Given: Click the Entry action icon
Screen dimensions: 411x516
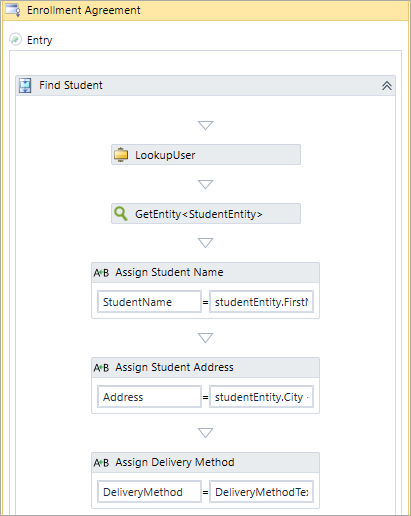Looking at the screenshot, I should (15, 40).
